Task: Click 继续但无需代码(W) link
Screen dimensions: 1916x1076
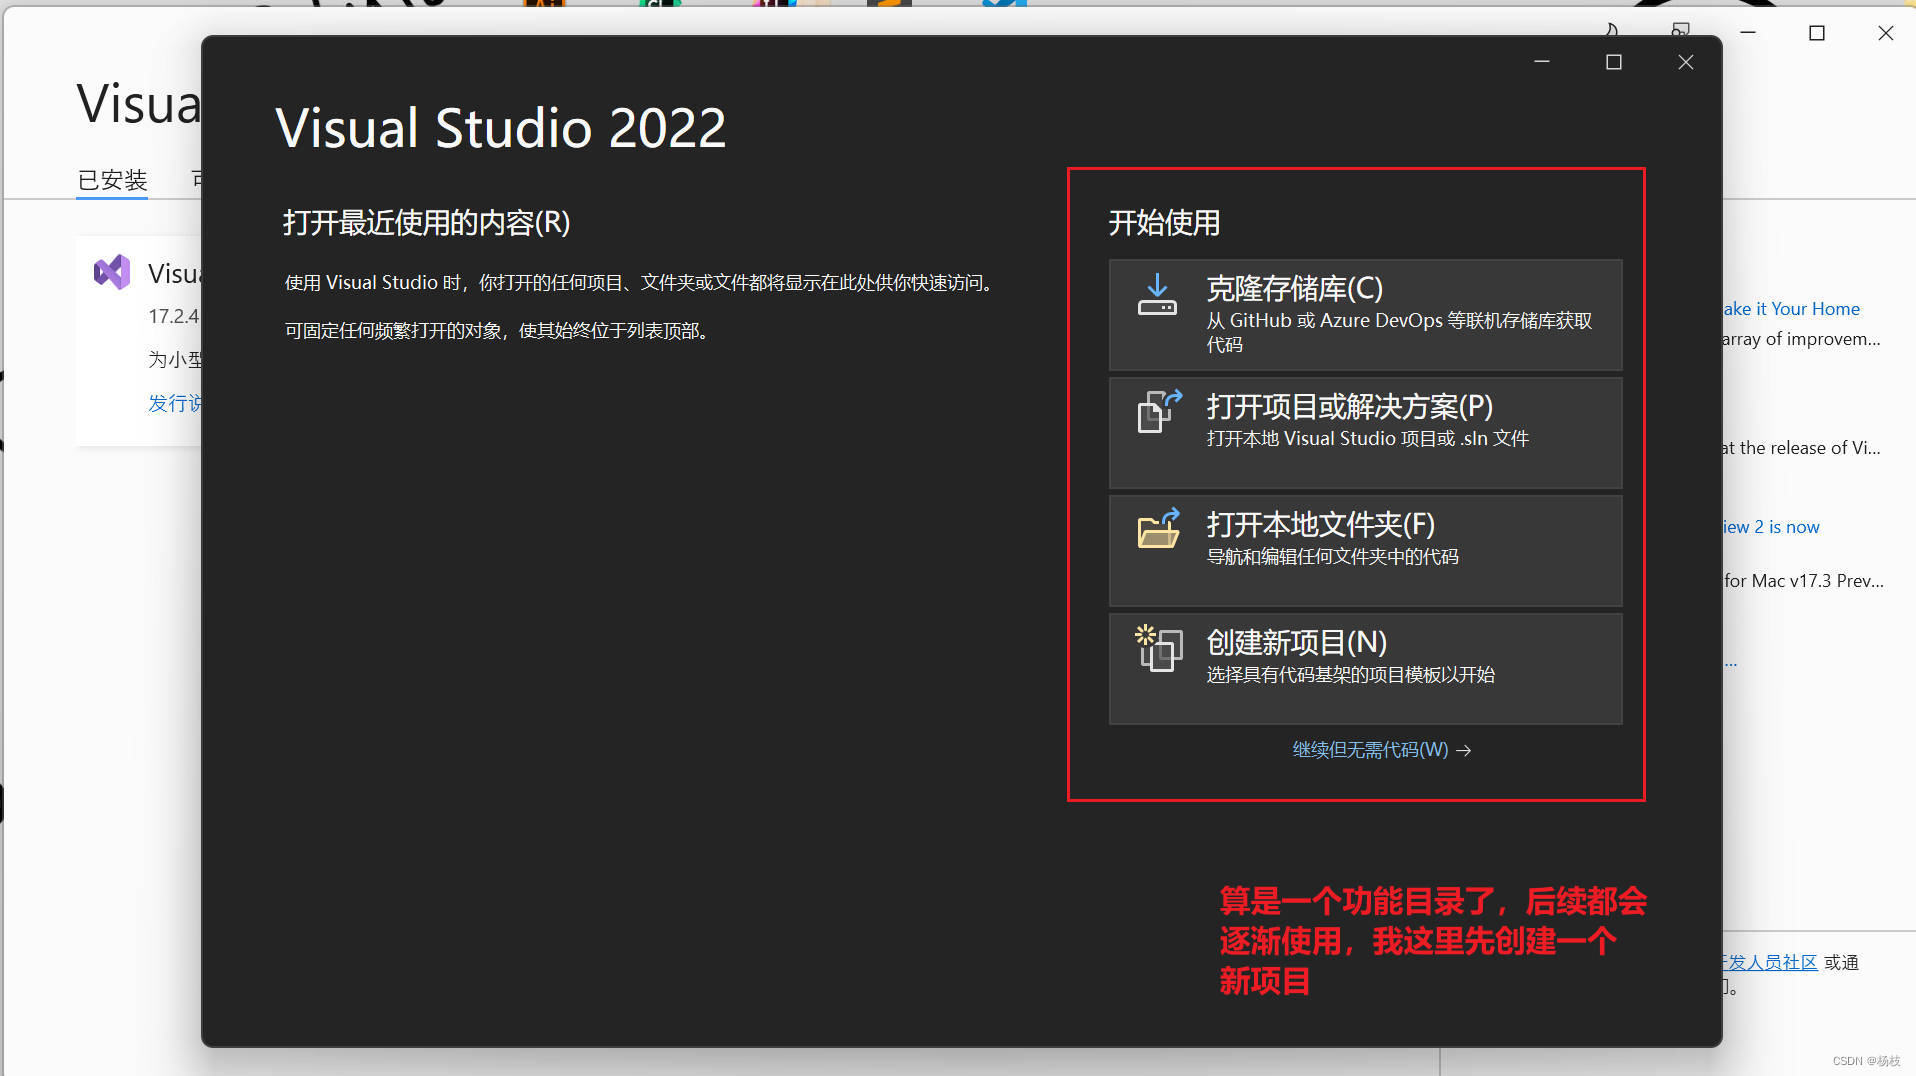Action: (1381, 750)
